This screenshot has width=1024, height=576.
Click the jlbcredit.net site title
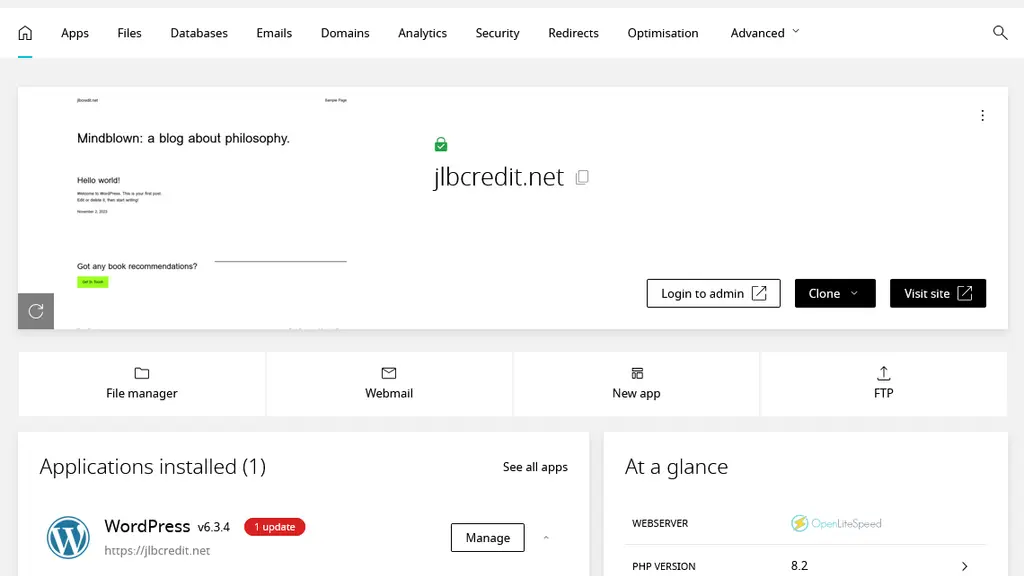pos(499,177)
